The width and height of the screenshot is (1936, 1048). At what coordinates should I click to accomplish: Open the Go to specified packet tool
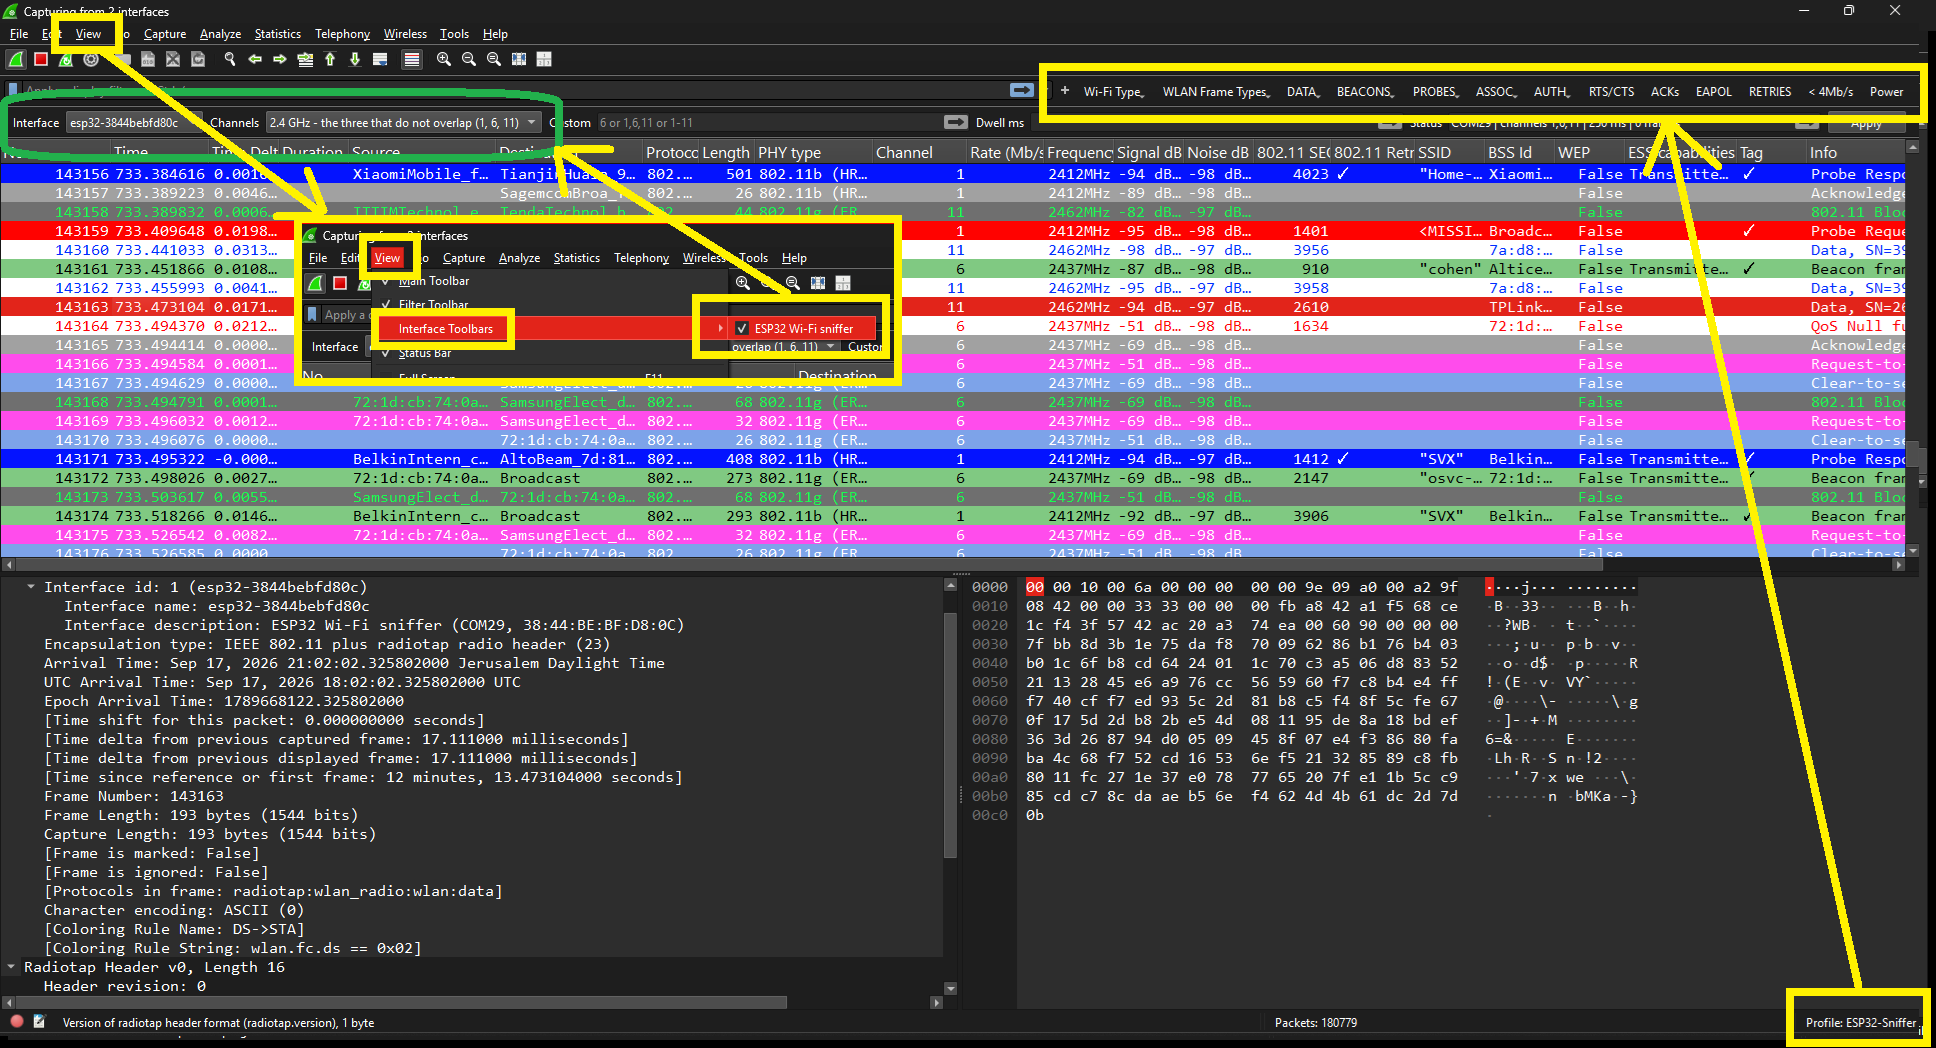305,60
